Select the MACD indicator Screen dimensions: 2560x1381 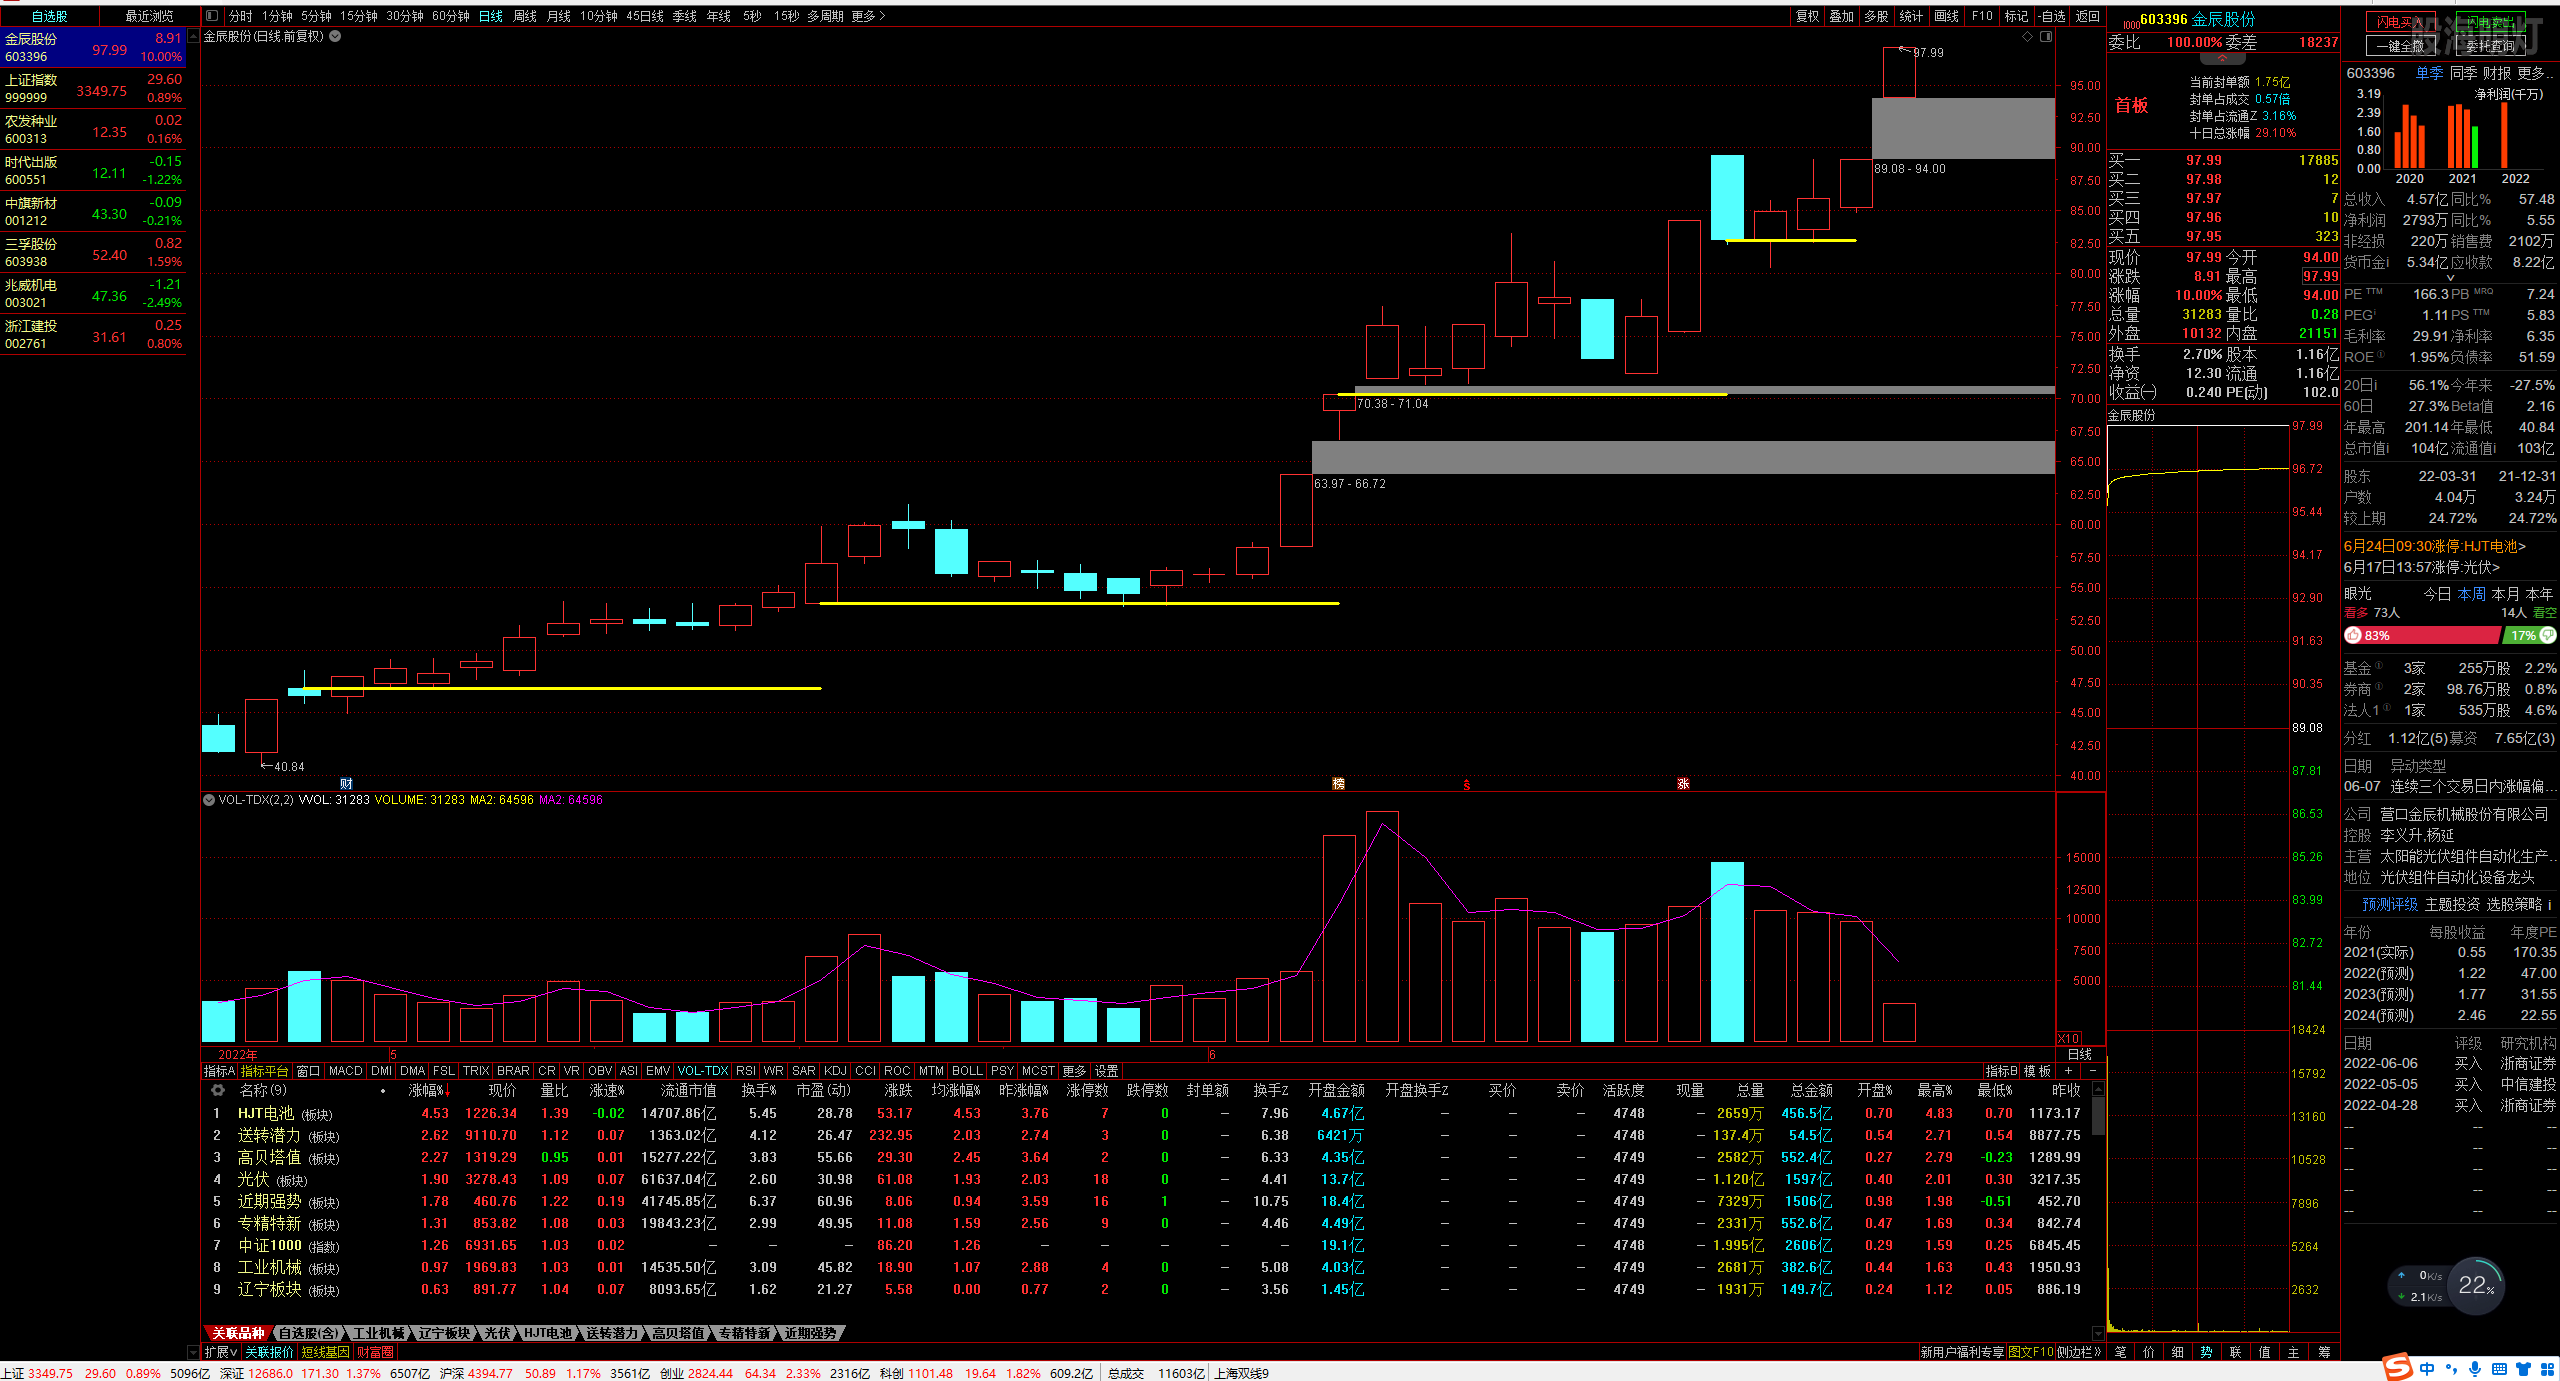(345, 1071)
